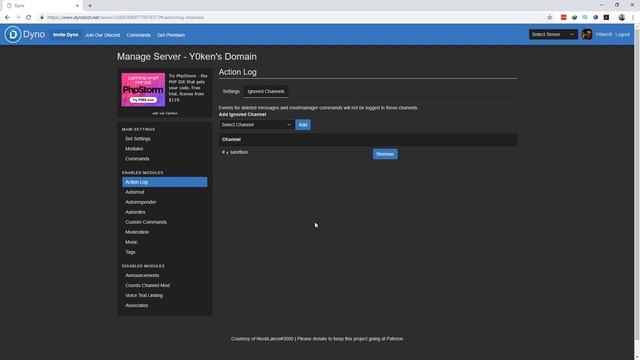Click the lock icon in the address bar

tap(42, 18)
